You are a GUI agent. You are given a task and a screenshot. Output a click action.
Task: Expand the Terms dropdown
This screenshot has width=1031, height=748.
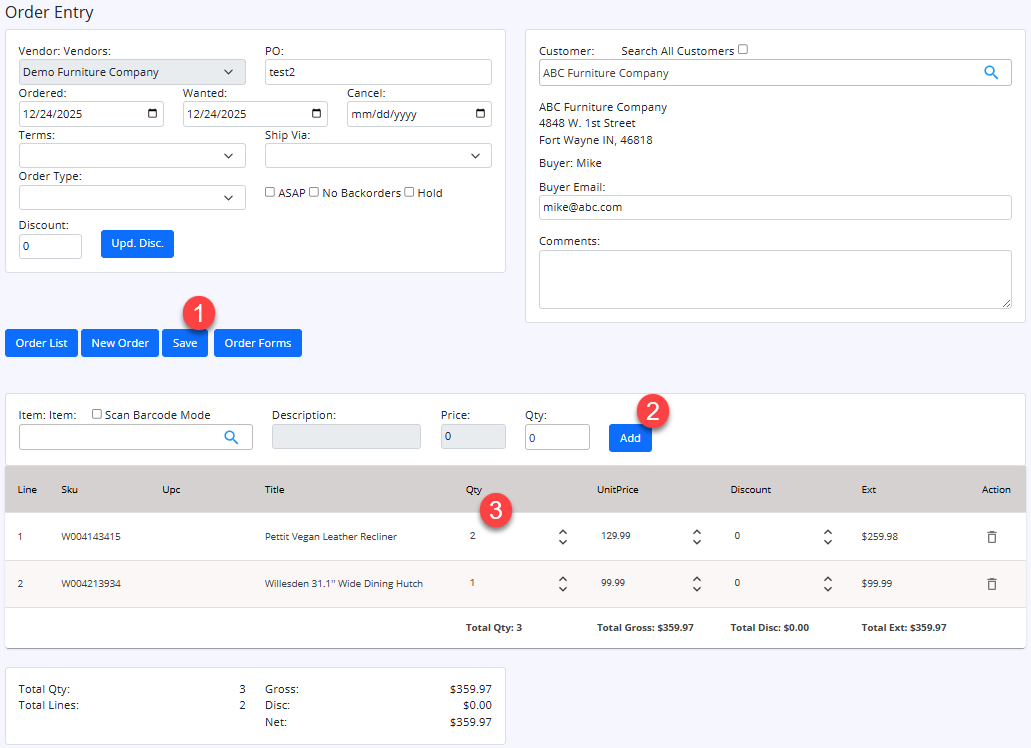(132, 156)
